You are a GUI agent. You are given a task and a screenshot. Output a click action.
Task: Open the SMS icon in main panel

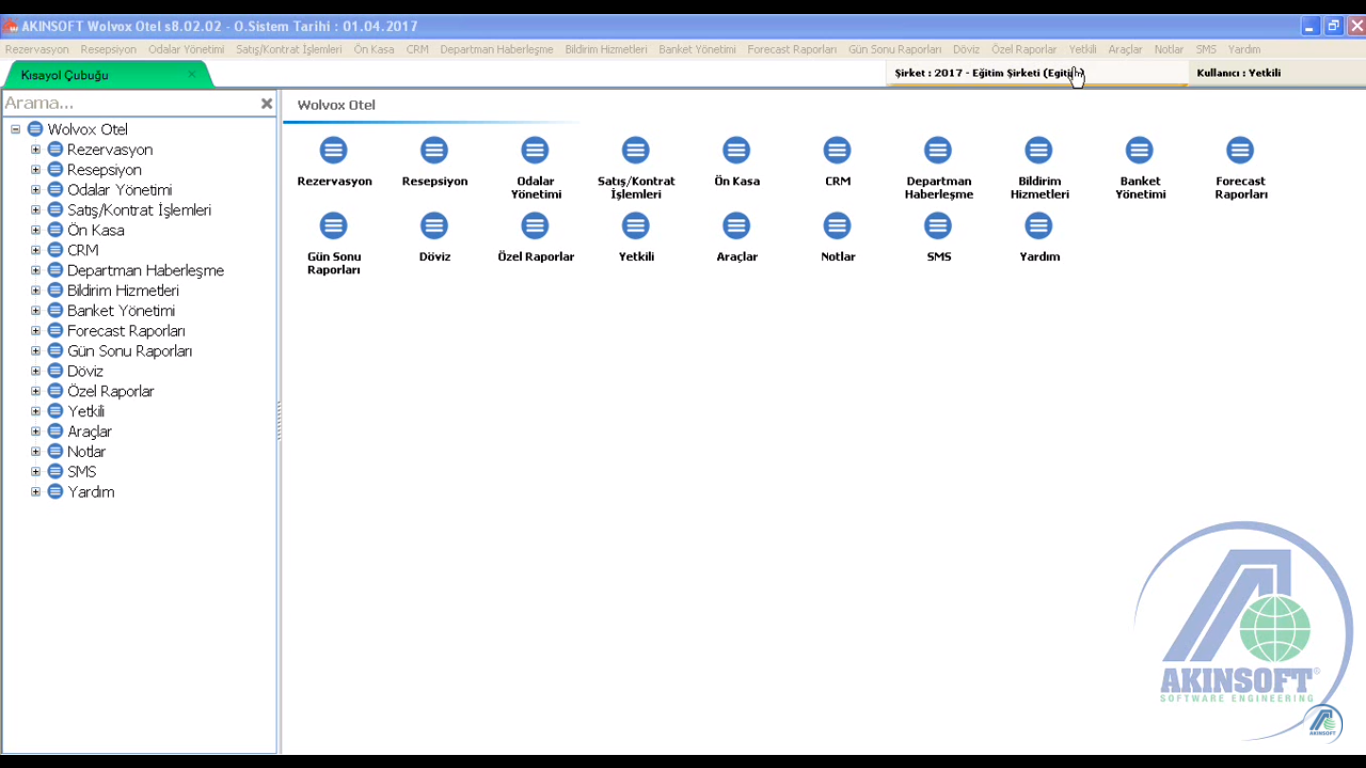click(938, 226)
